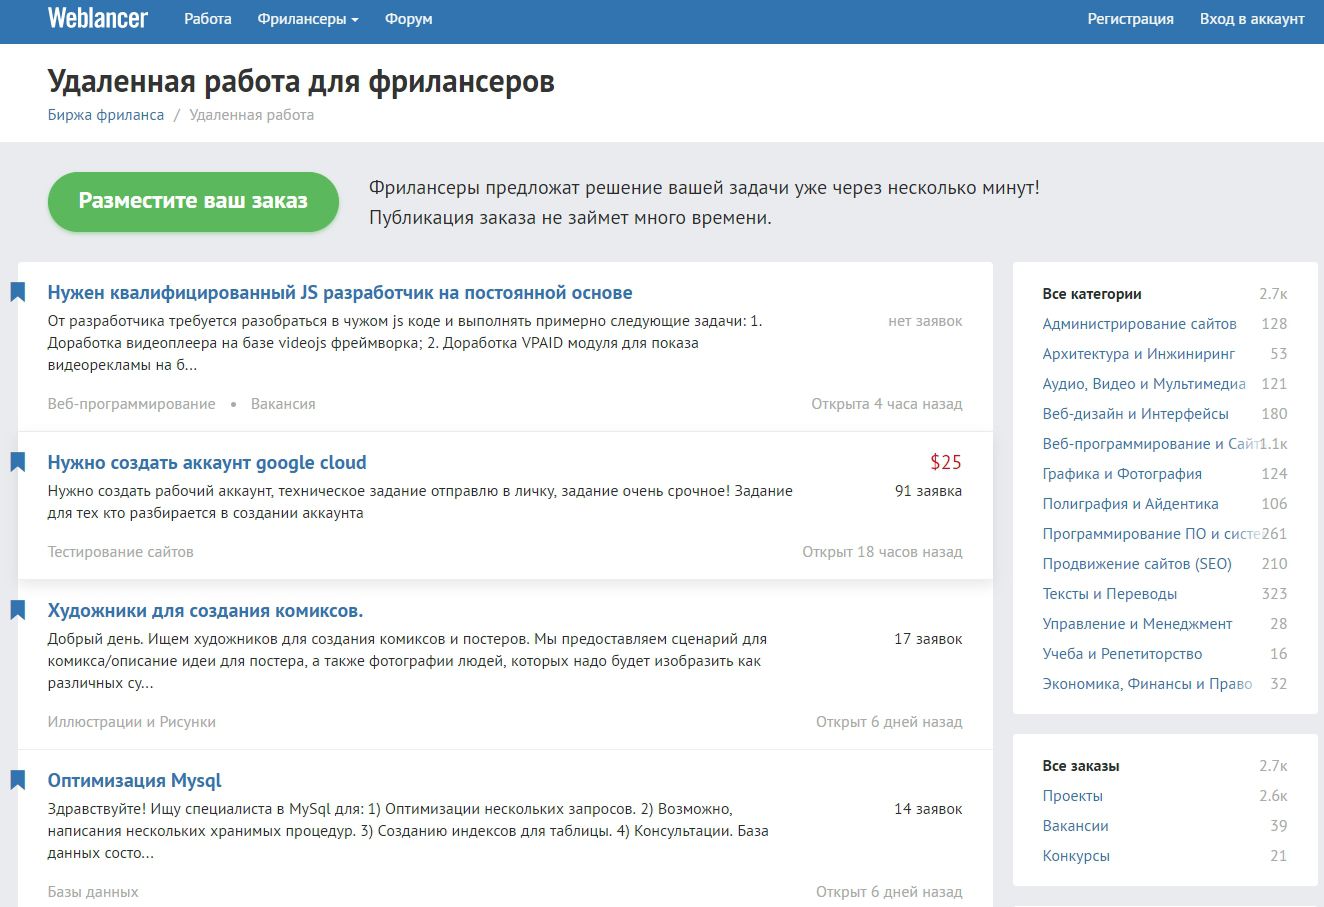
Task: Open the Художники для создания комиксов listing
Action: point(205,611)
